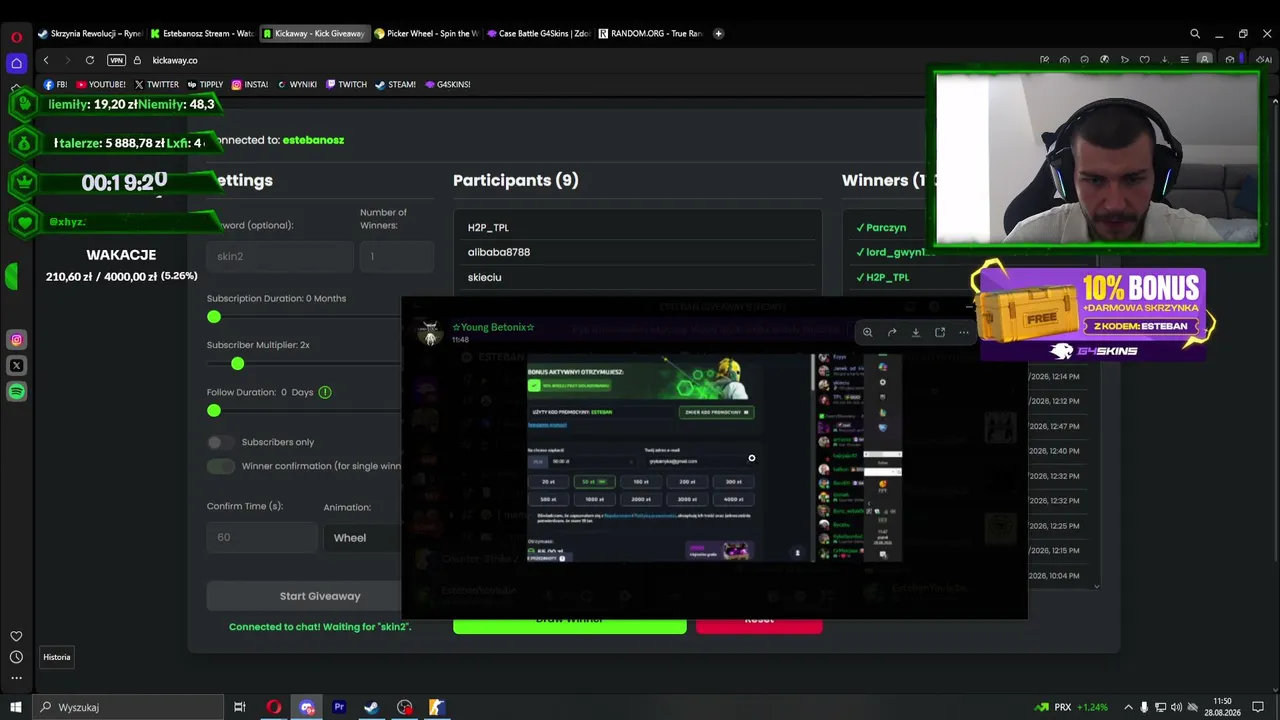Open History from the Opera sidebar clock icon
The width and height of the screenshot is (1280, 720).
click(16, 657)
